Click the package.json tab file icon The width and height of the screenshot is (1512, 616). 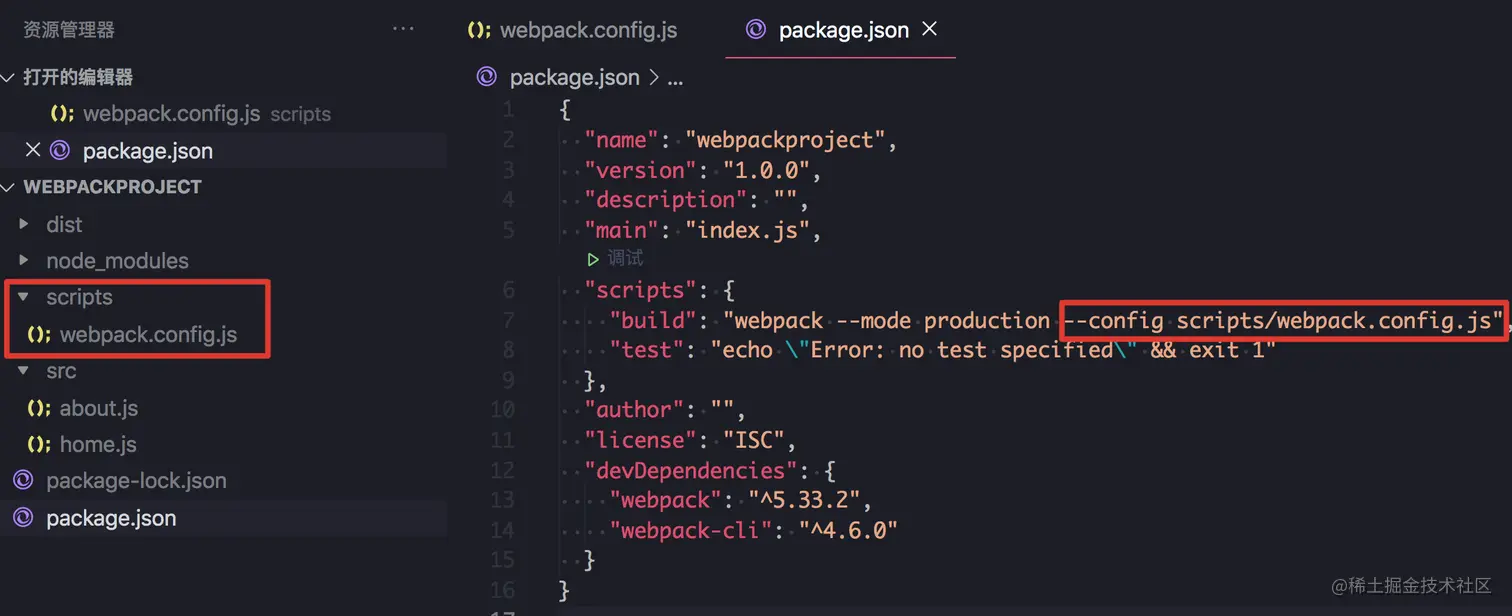pyautogui.click(x=756, y=30)
